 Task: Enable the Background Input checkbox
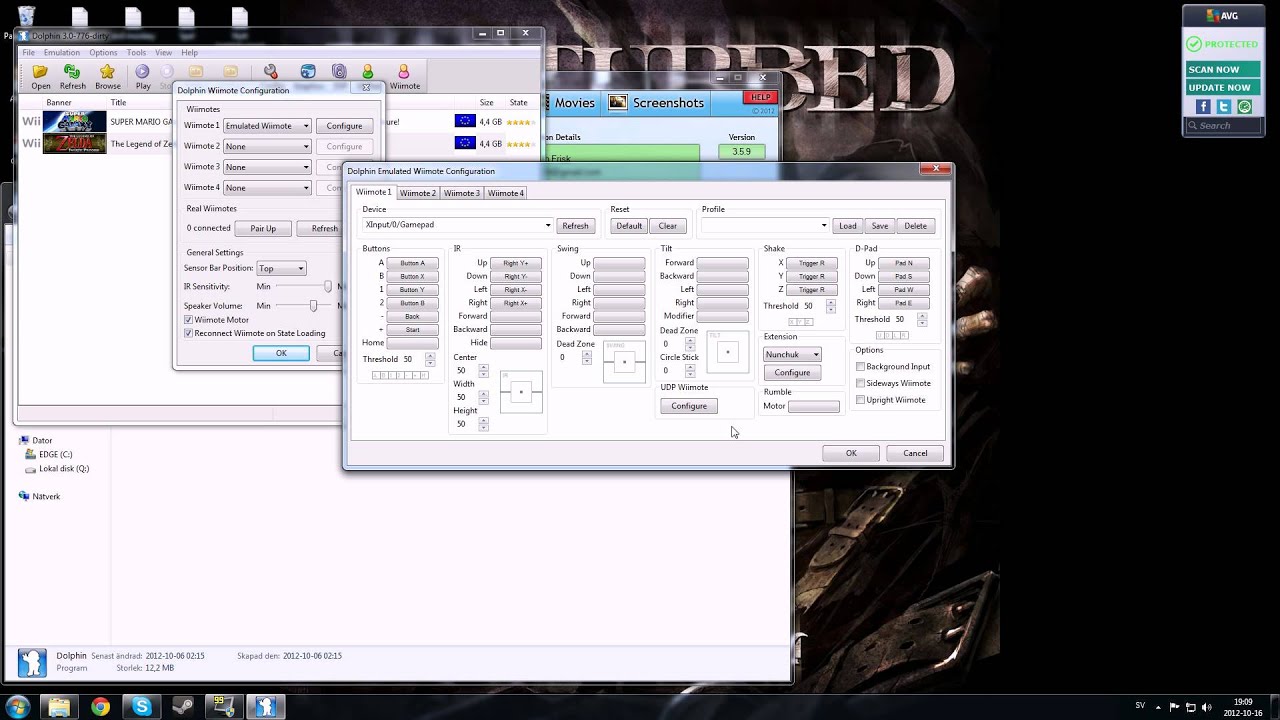tap(860, 367)
